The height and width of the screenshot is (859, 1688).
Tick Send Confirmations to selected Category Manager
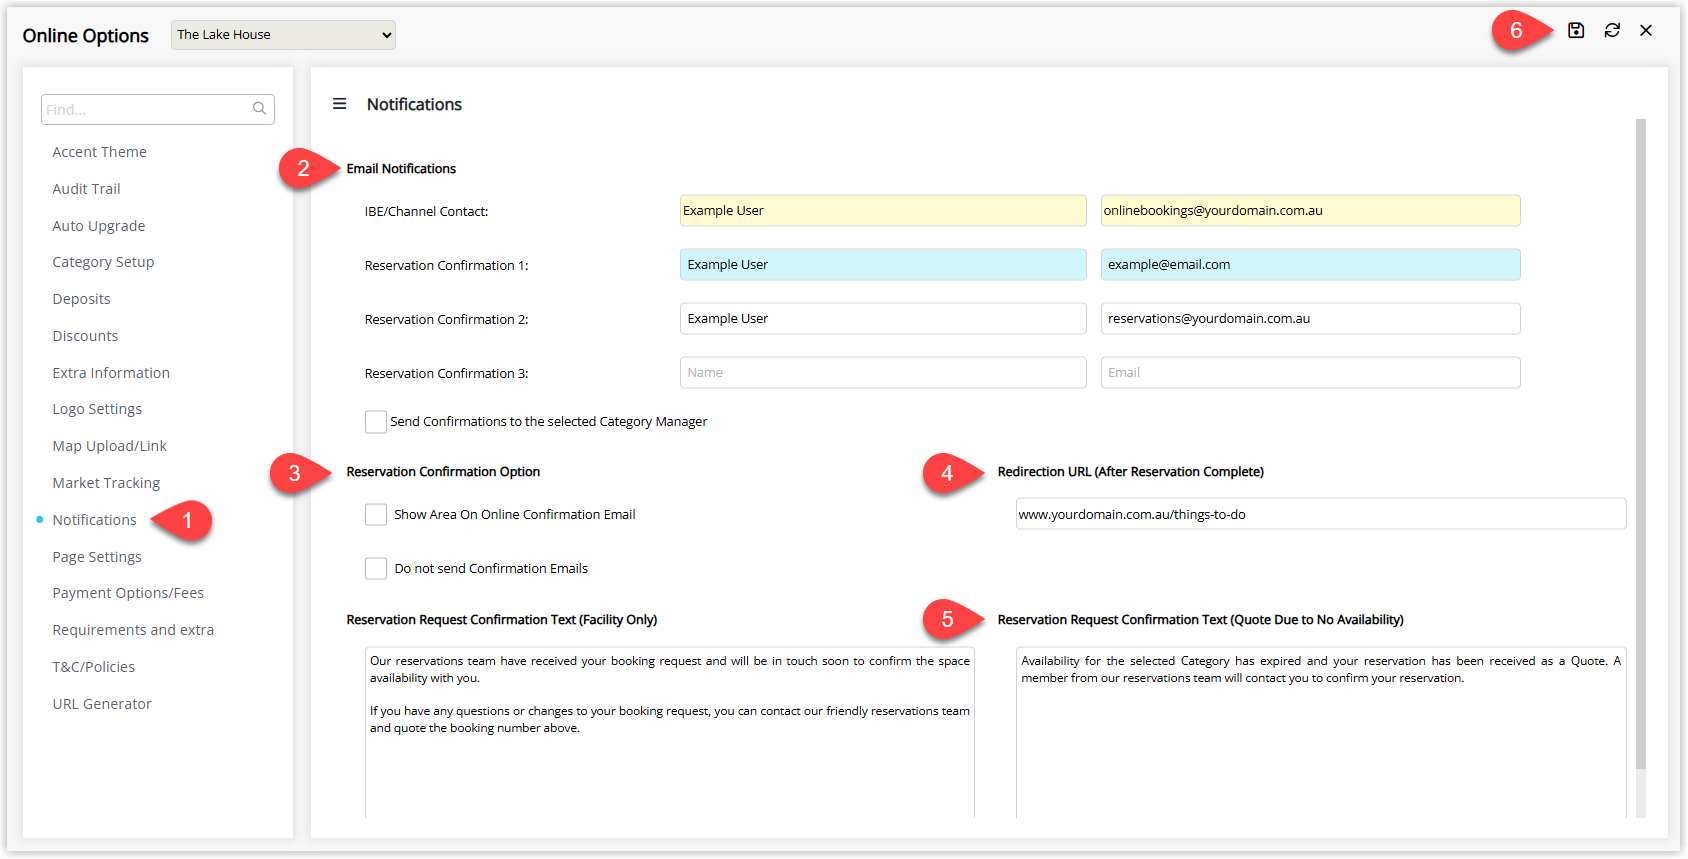376,422
